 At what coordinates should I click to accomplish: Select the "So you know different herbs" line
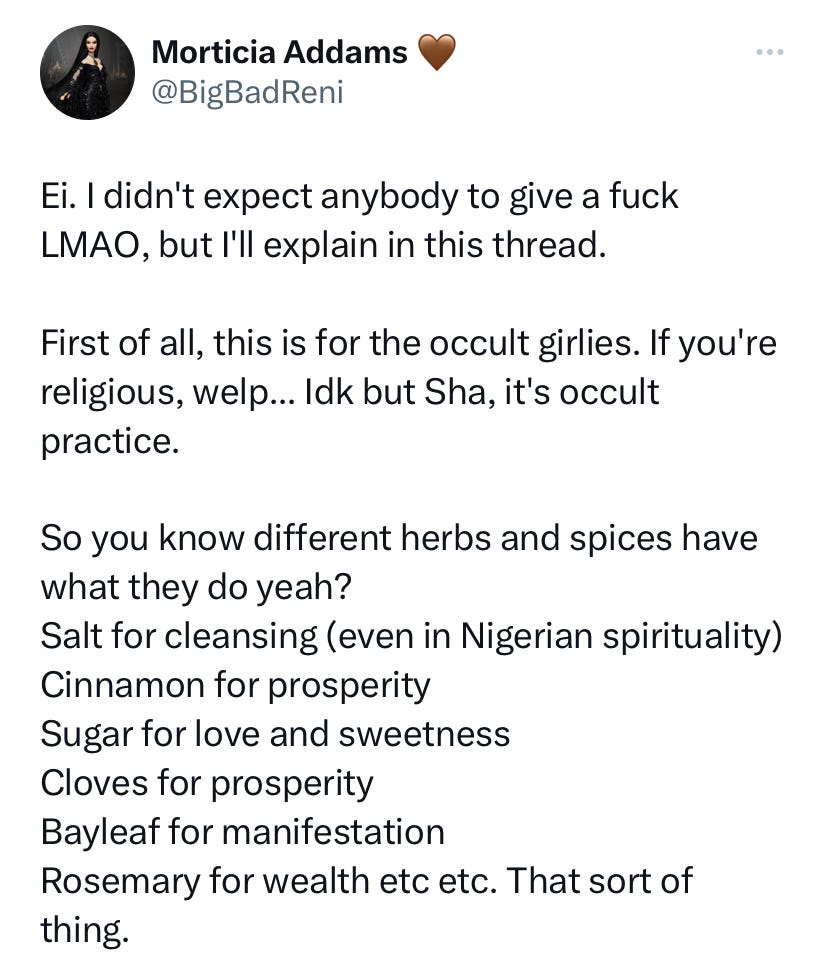tap(399, 538)
